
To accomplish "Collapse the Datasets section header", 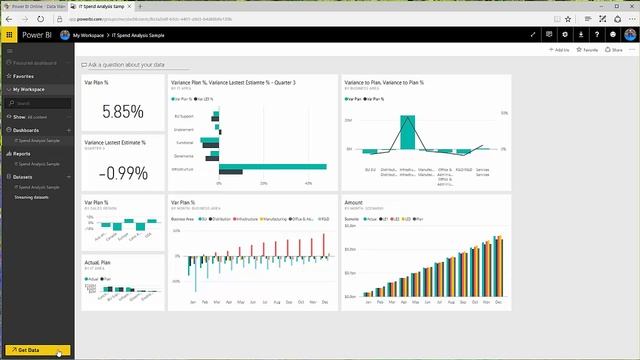I will (22, 177).
